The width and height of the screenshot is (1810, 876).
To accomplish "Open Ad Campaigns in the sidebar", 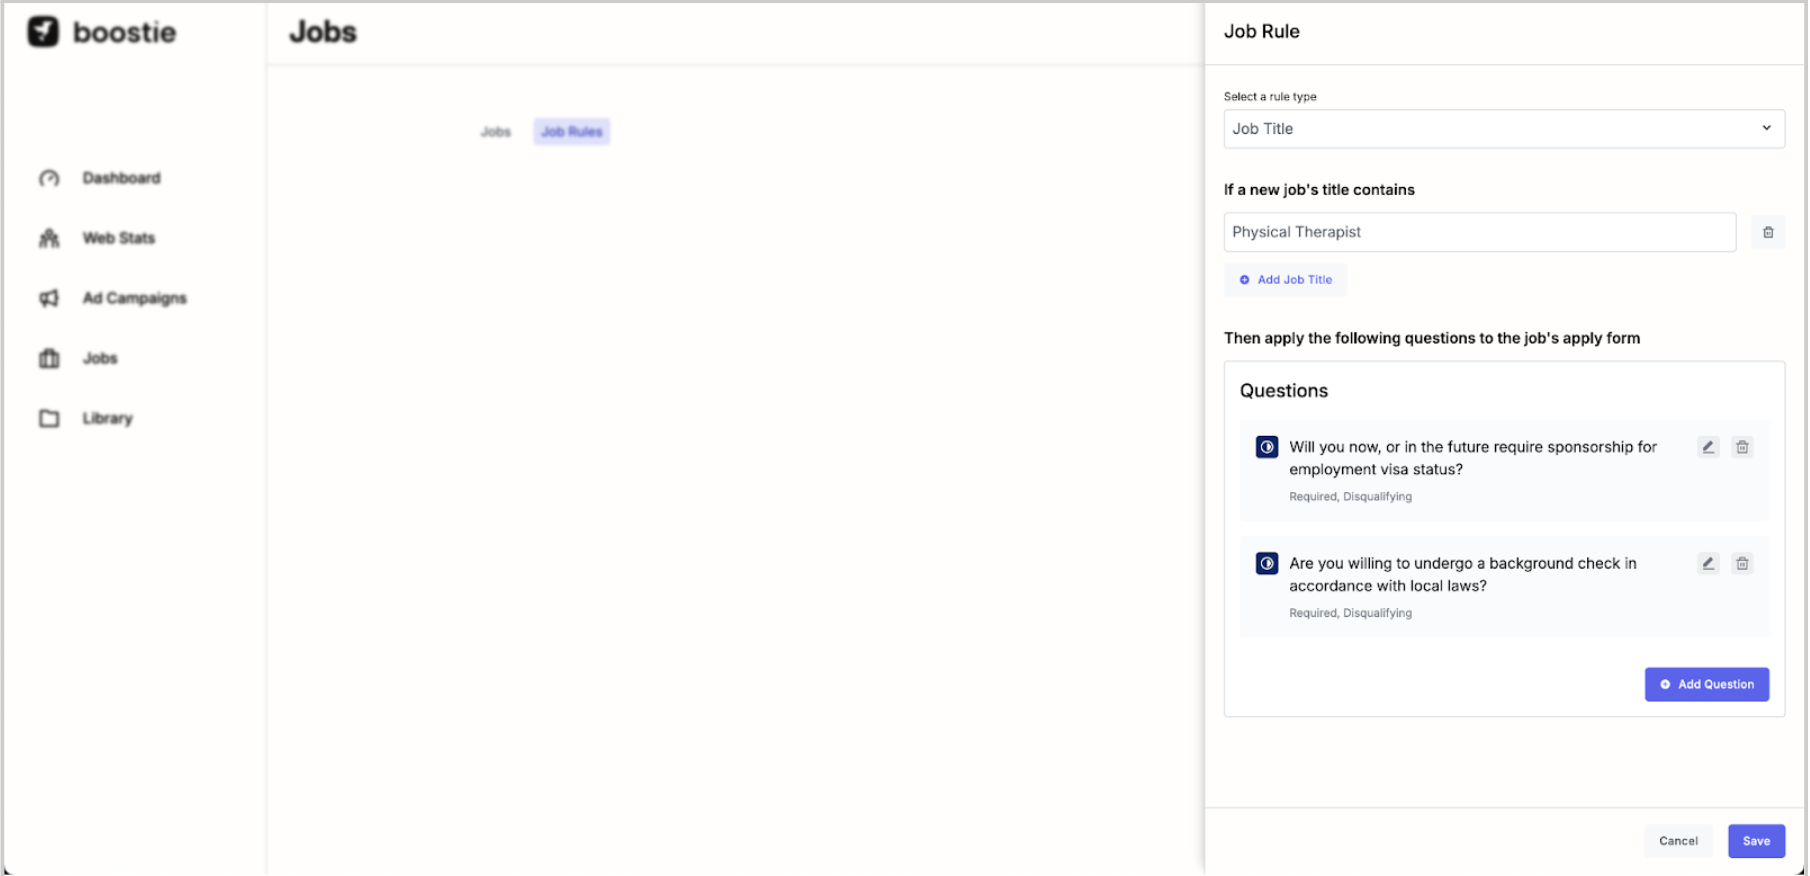I will [x=134, y=298].
